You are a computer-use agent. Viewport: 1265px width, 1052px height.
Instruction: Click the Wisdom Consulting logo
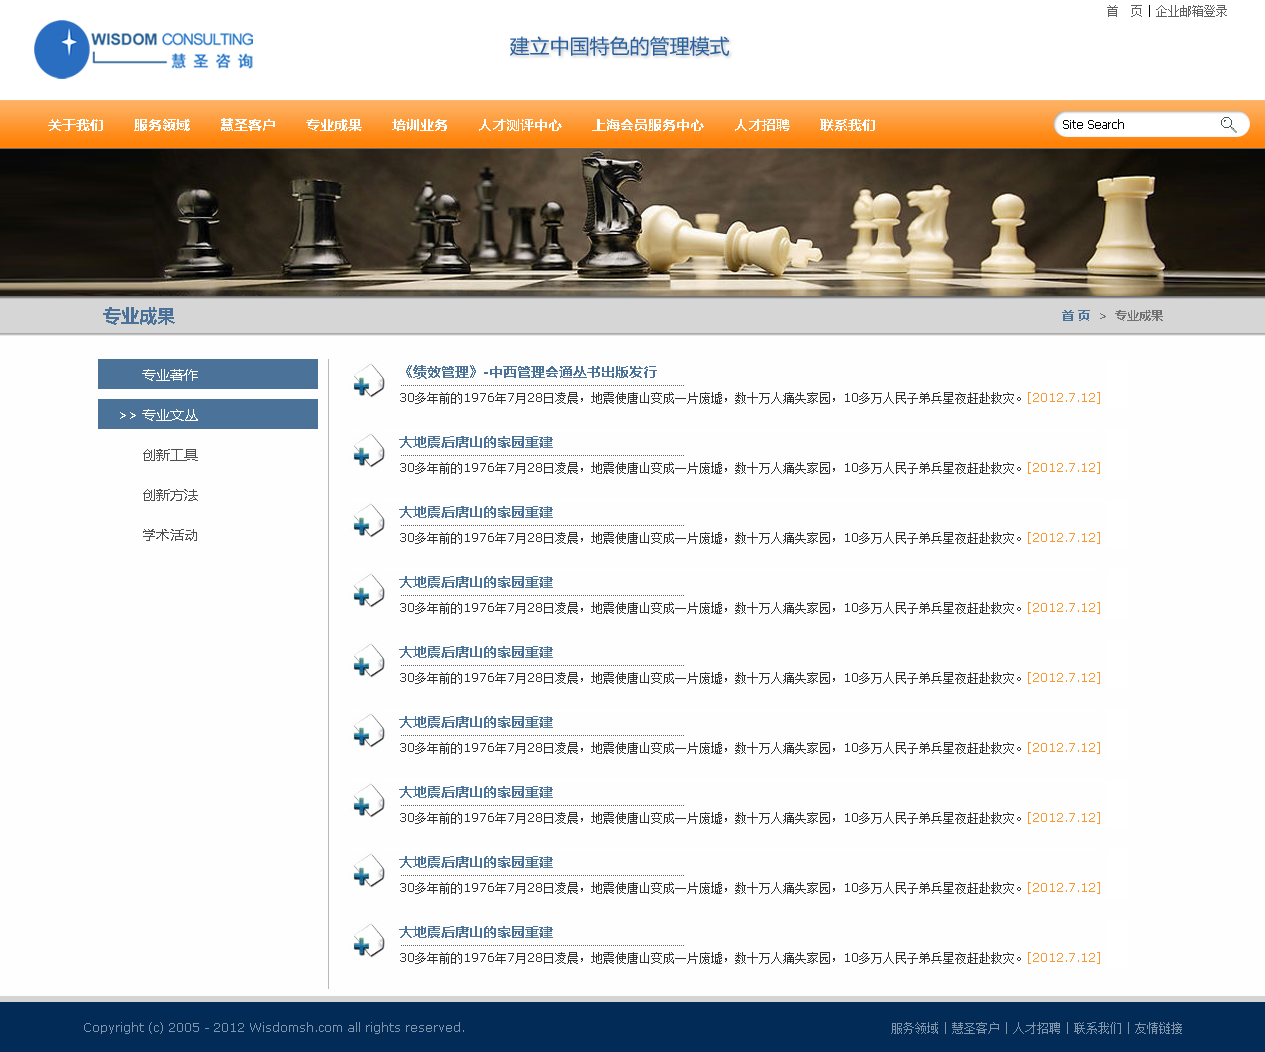[x=144, y=50]
